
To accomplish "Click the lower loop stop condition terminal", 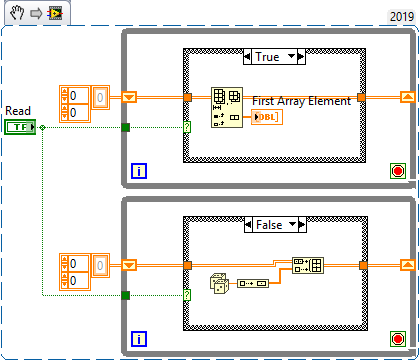I will click(x=398, y=339).
